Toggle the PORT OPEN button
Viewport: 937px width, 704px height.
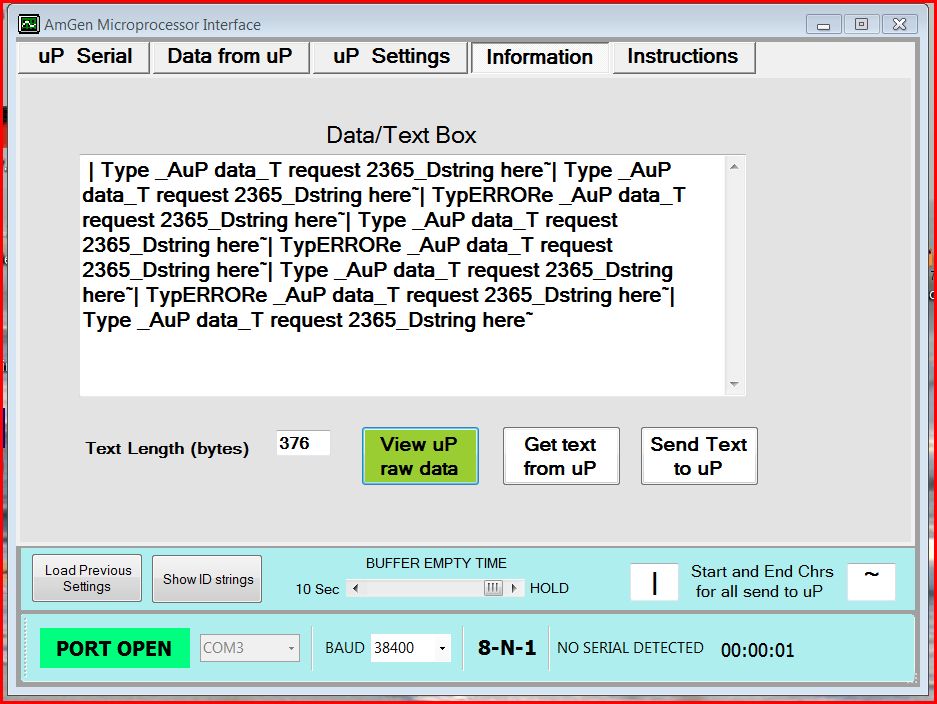tap(114, 648)
